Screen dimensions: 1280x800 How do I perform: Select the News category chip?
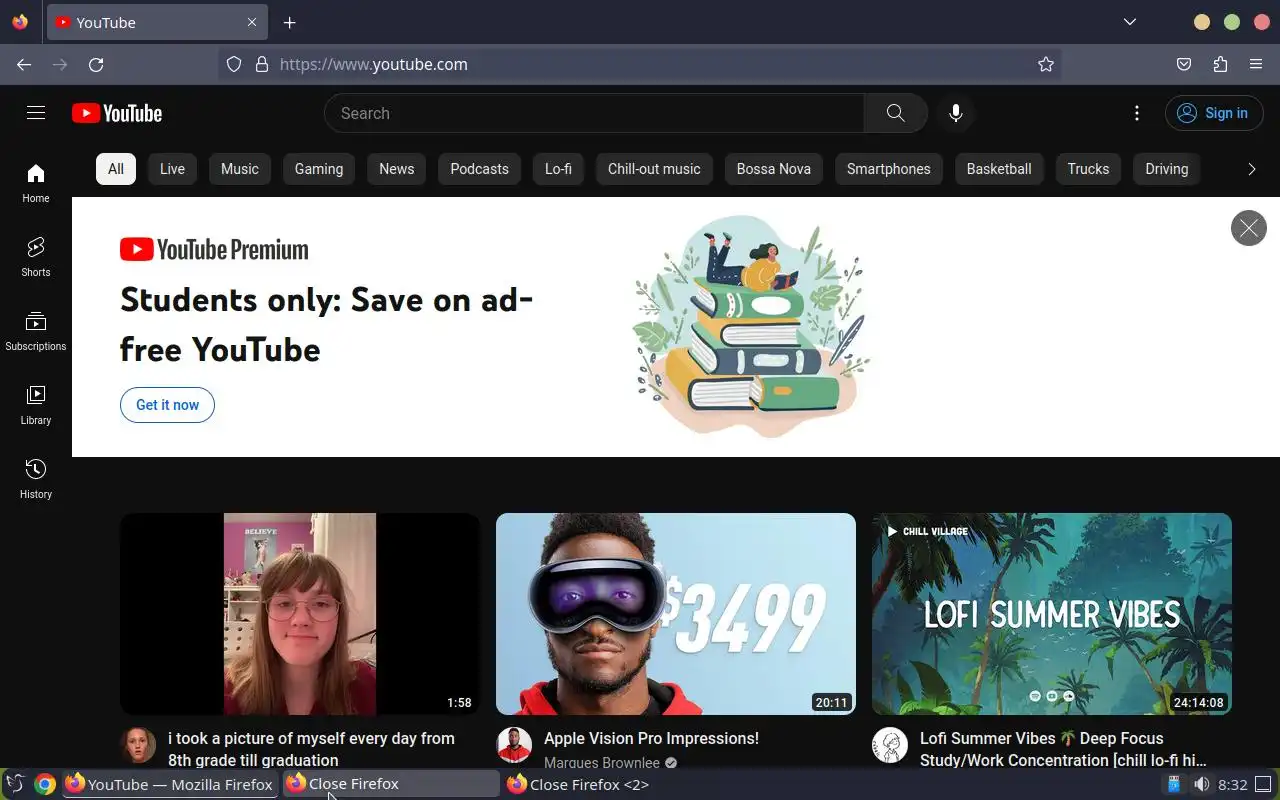[x=397, y=169]
